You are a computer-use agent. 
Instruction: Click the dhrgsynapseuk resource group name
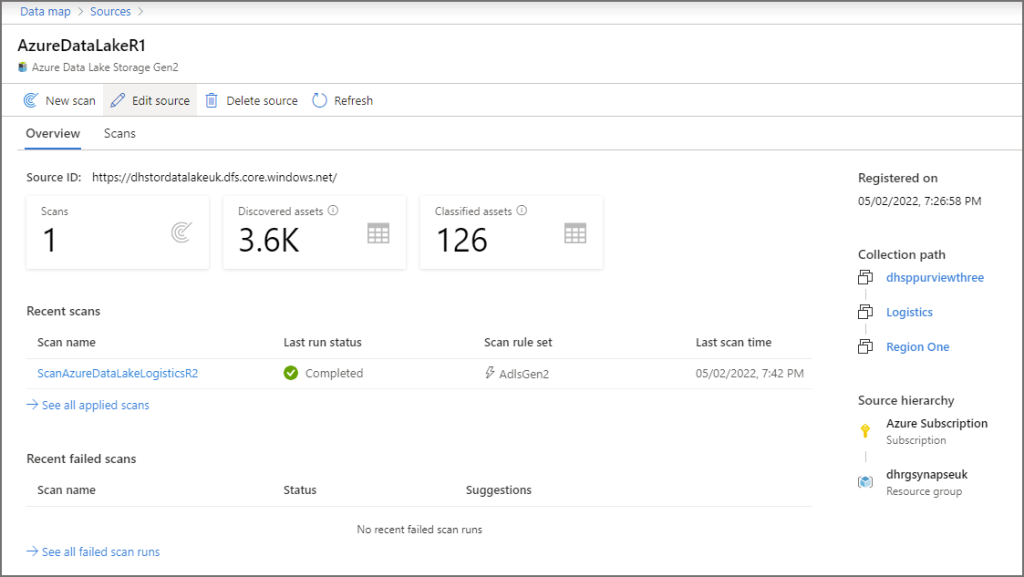coord(927,475)
